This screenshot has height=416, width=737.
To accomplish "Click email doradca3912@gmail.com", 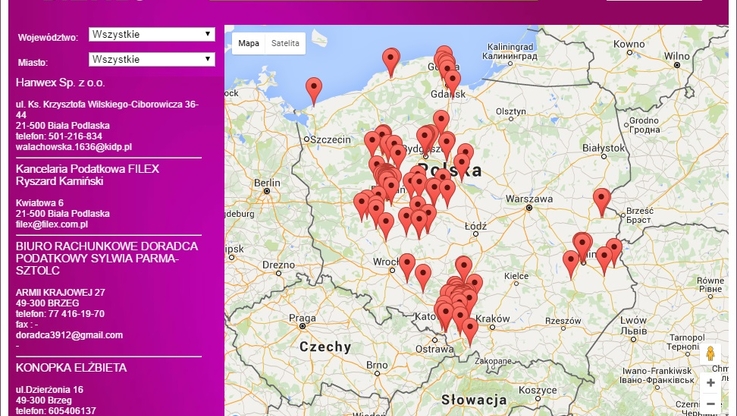I will click(x=69, y=335).
